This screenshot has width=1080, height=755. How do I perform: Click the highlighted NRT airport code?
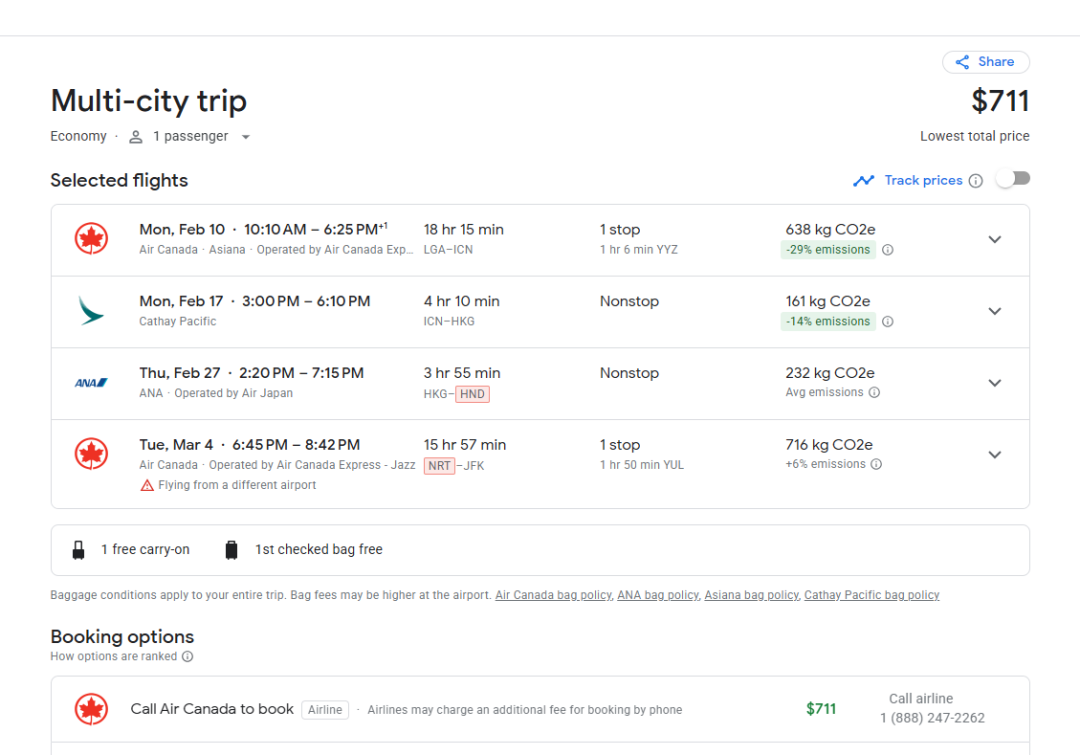click(439, 466)
